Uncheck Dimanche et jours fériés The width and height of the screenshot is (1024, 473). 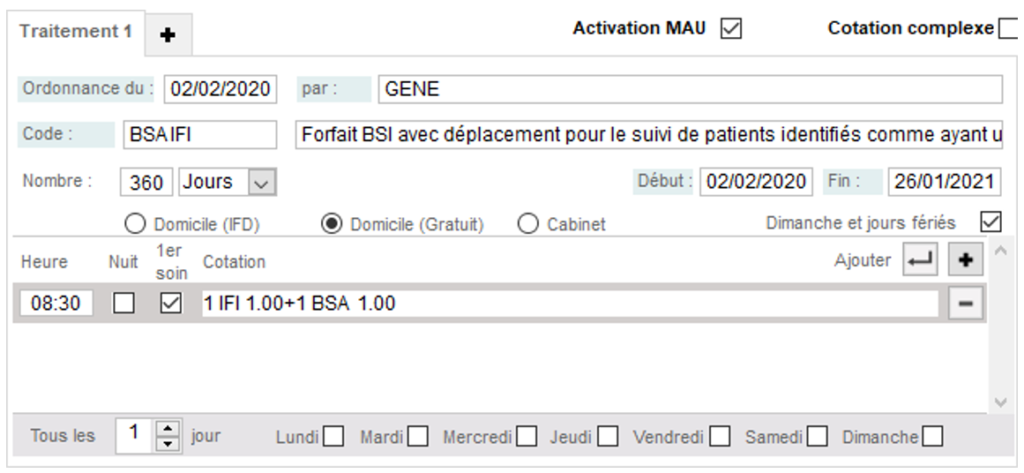[990, 222]
